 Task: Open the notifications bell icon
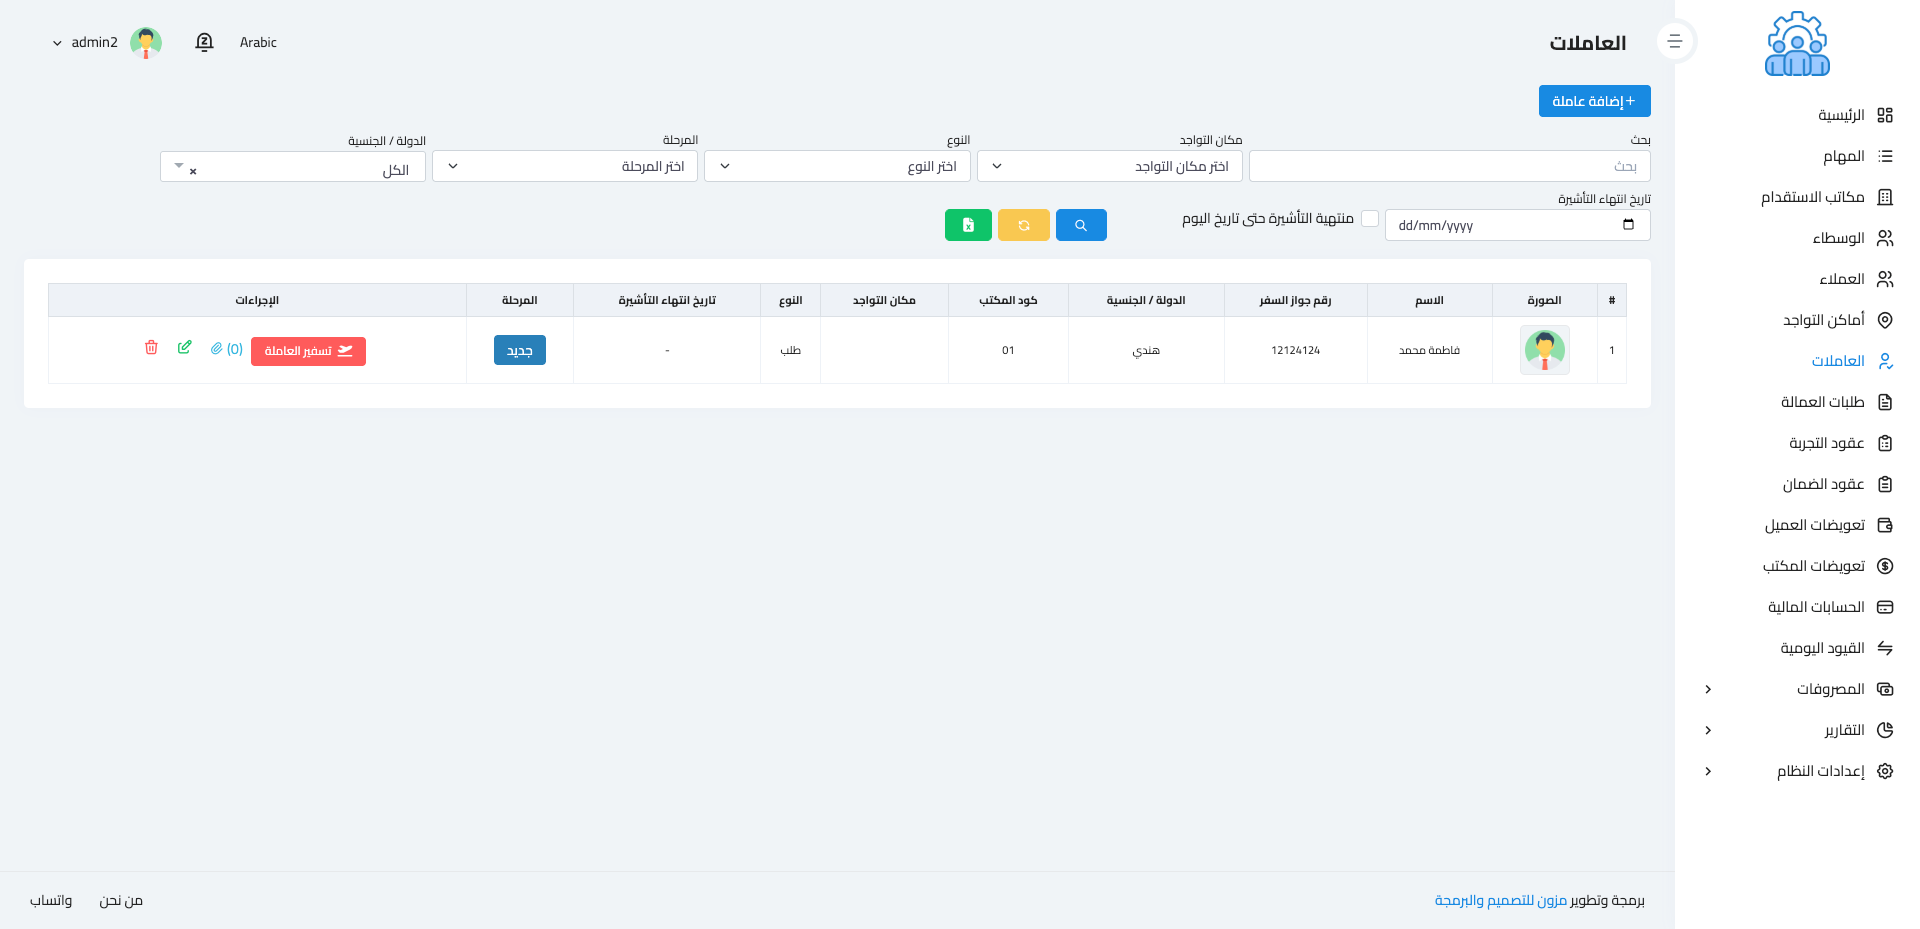tap(204, 42)
